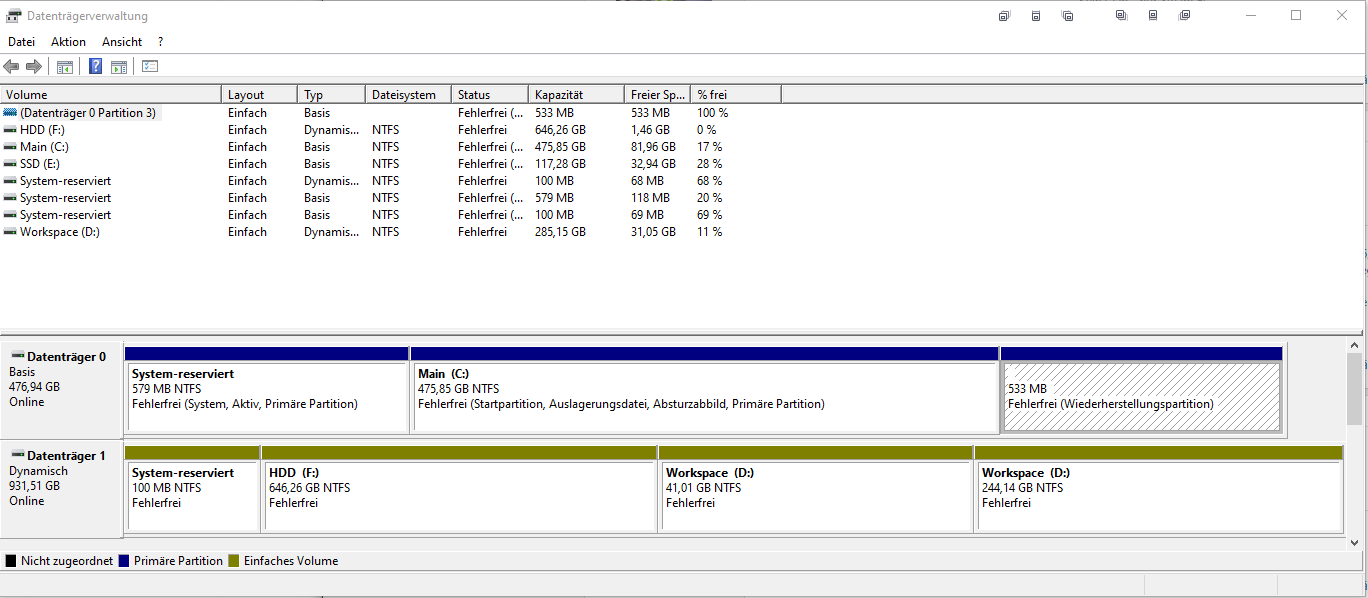Click the drive icon of HDD (F:) row
The width and height of the screenshot is (1368, 598).
10,130
